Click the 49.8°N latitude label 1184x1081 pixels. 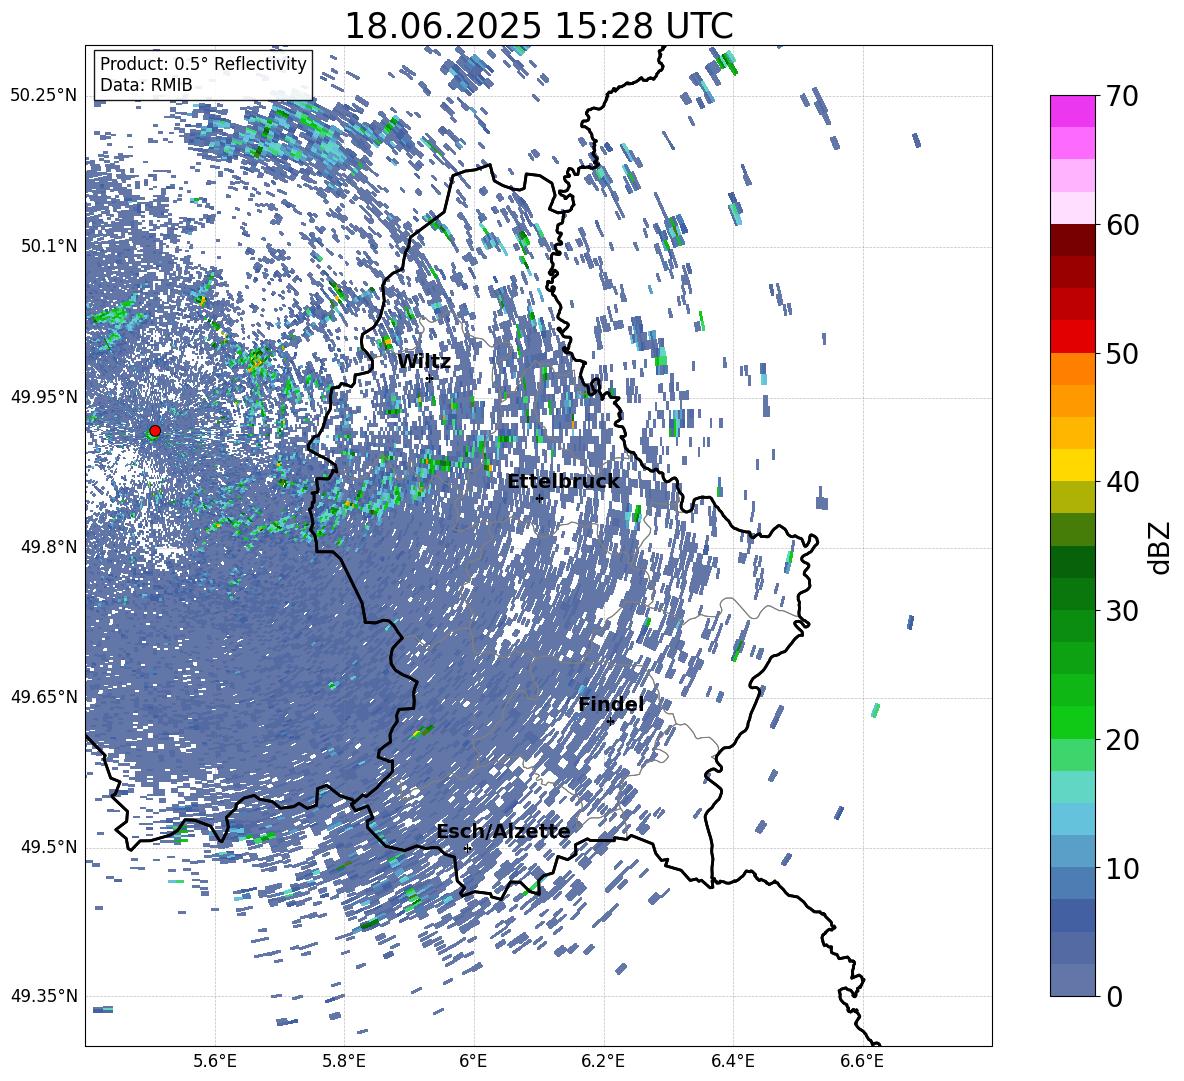tap(48, 547)
